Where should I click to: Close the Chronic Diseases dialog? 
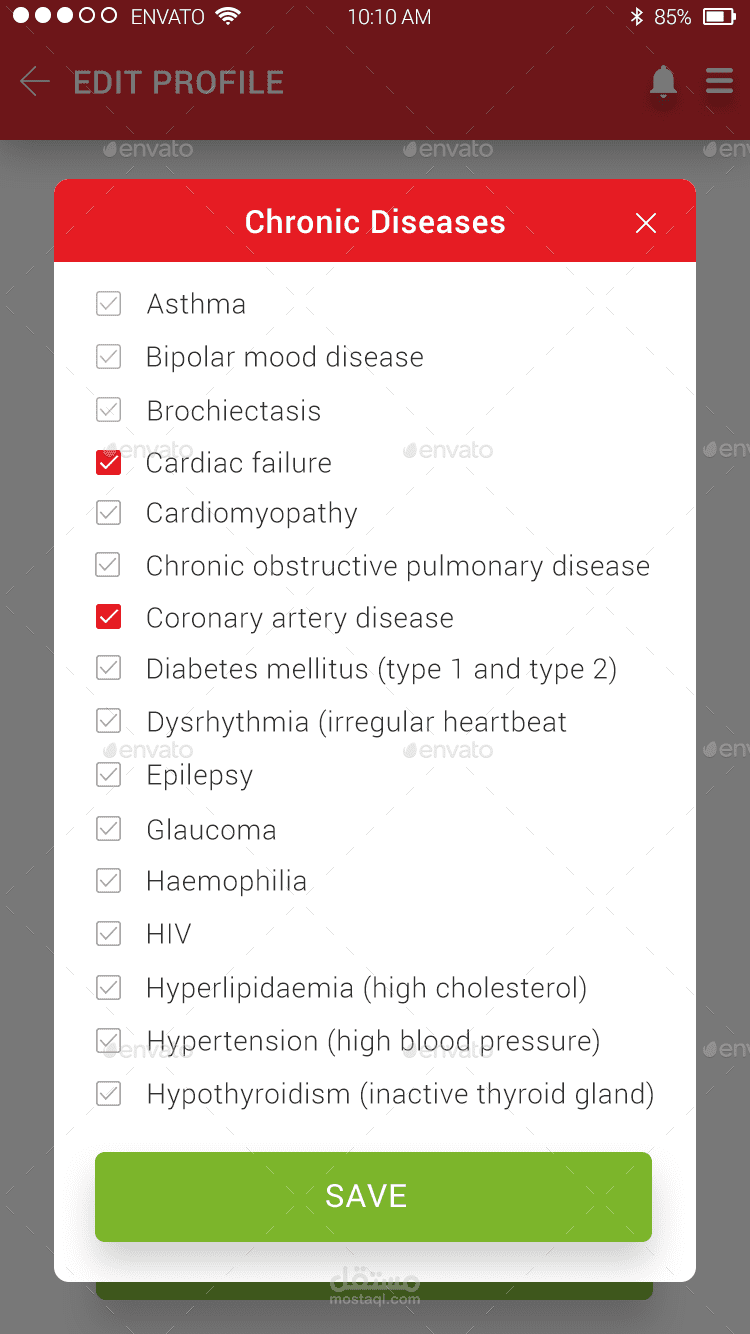646,223
